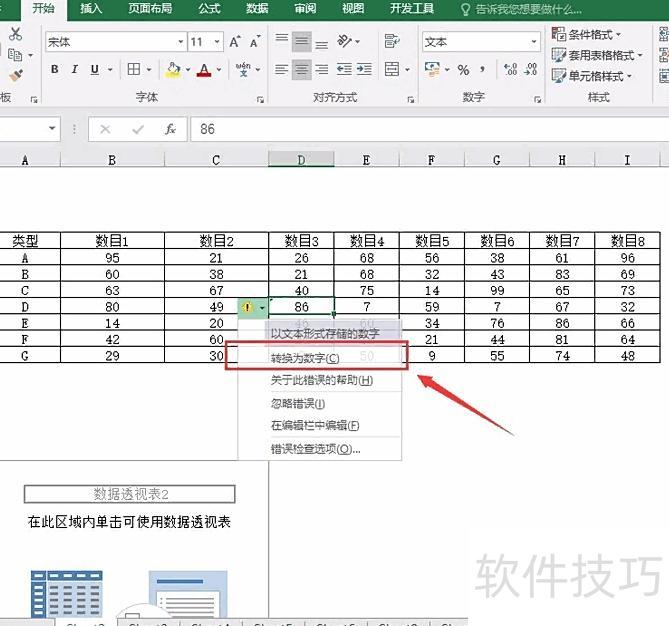Click decrease decimal icon
The image size is (669, 626).
530,69
